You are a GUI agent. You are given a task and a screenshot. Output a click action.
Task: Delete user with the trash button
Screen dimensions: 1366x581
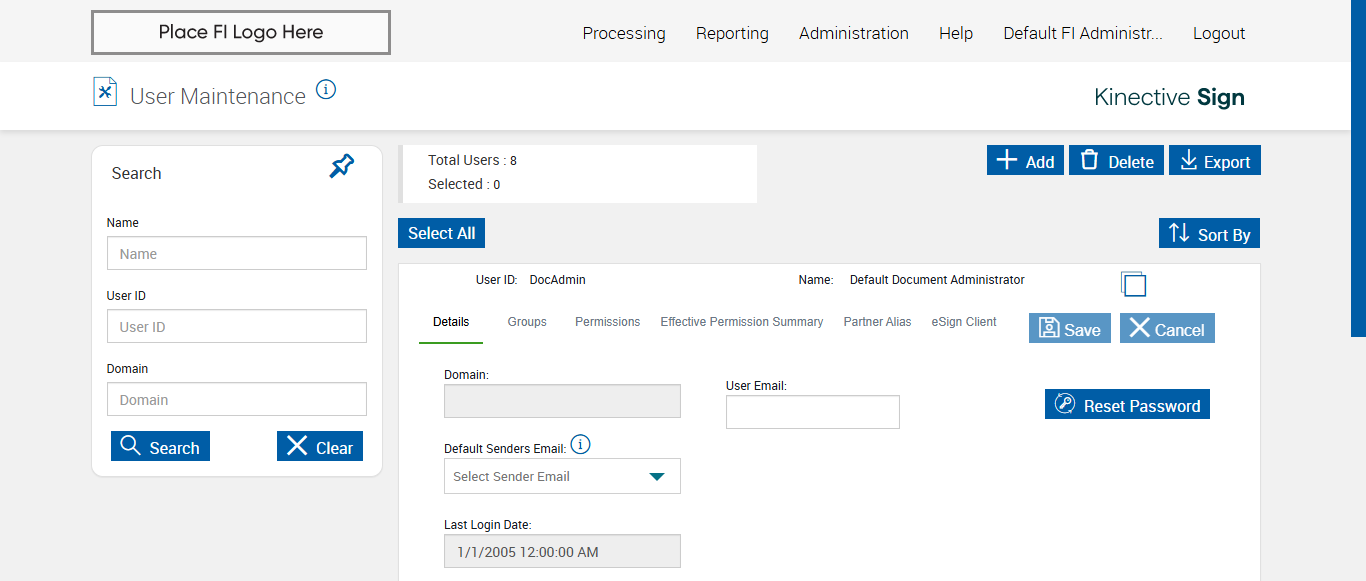point(1116,161)
